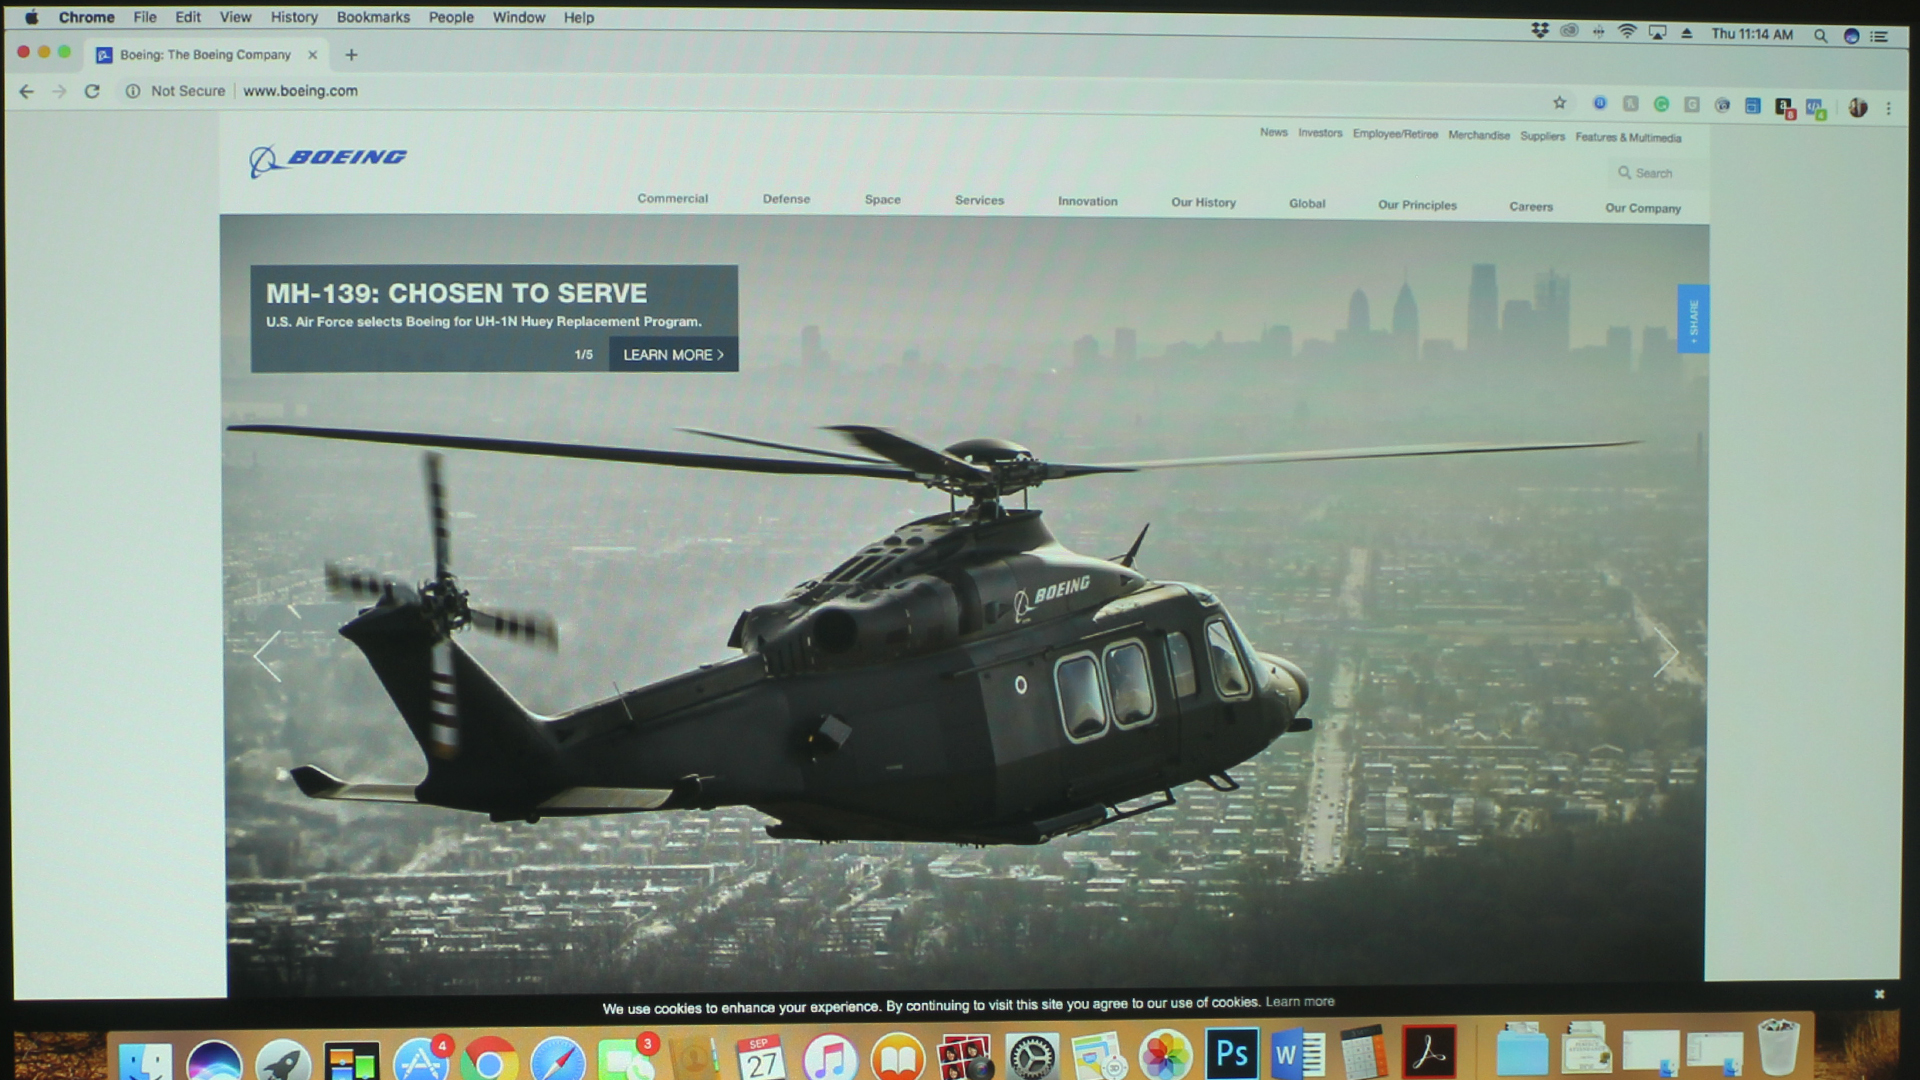Reload the Boeing page

tap(92, 91)
